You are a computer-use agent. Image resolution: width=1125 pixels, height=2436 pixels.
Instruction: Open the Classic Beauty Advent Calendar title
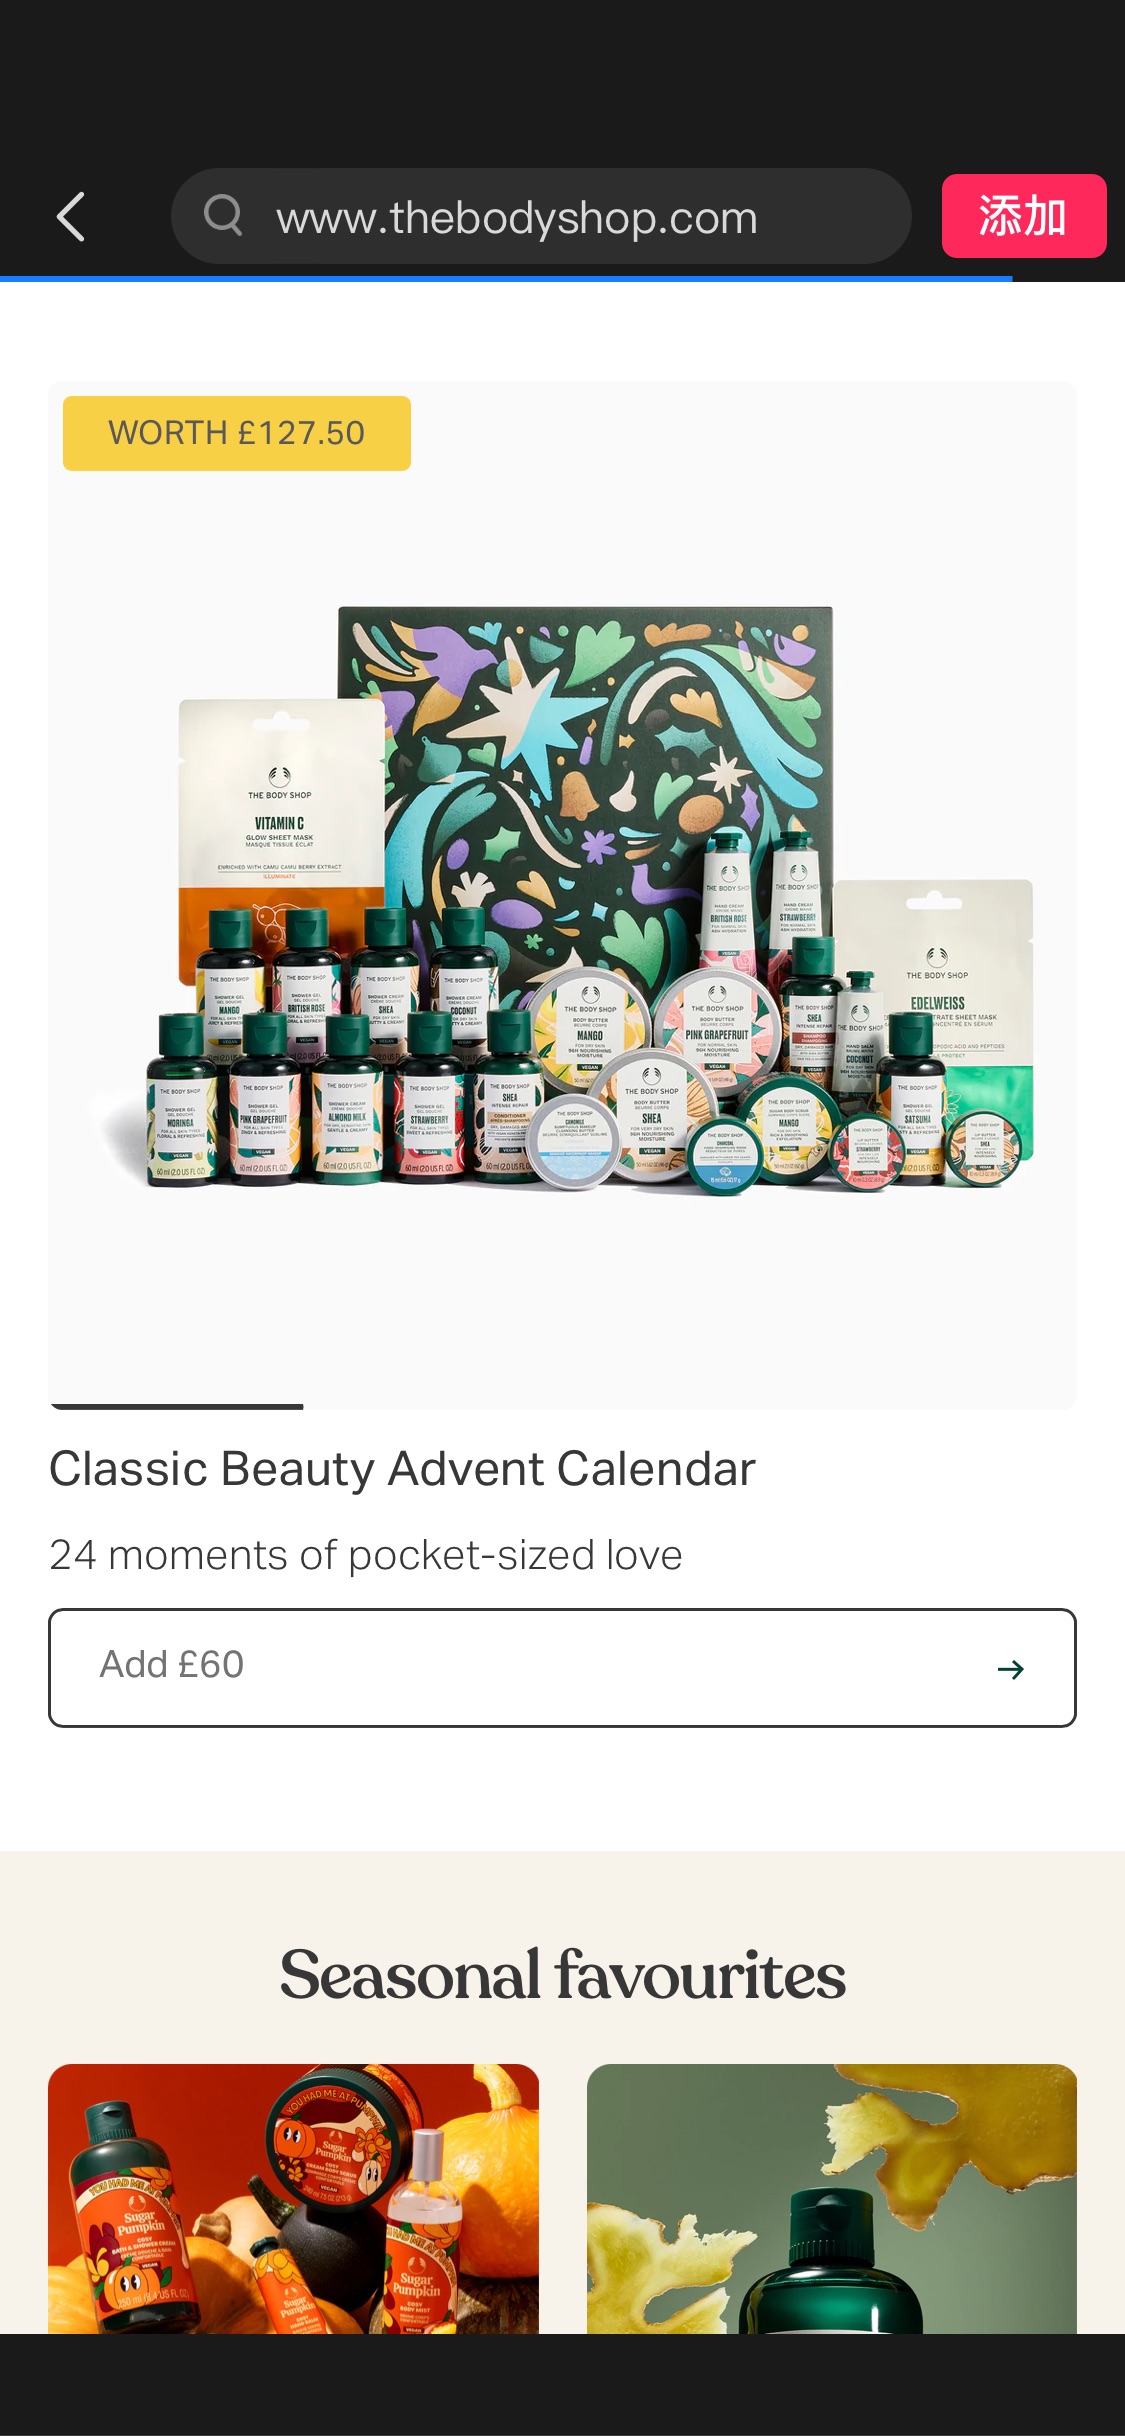pyautogui.click(x=402, y=1469)
